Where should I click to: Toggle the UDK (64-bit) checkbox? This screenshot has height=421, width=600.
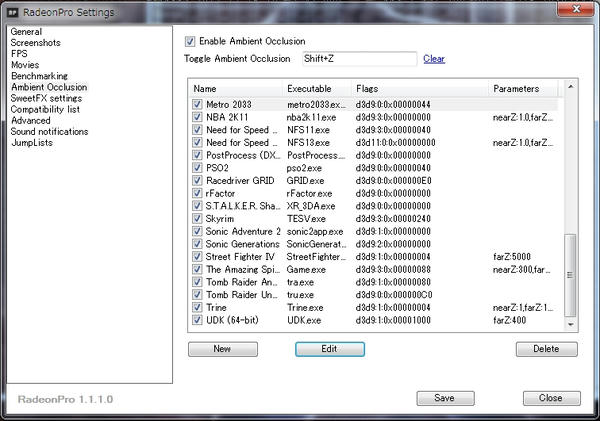pos(197,320)
